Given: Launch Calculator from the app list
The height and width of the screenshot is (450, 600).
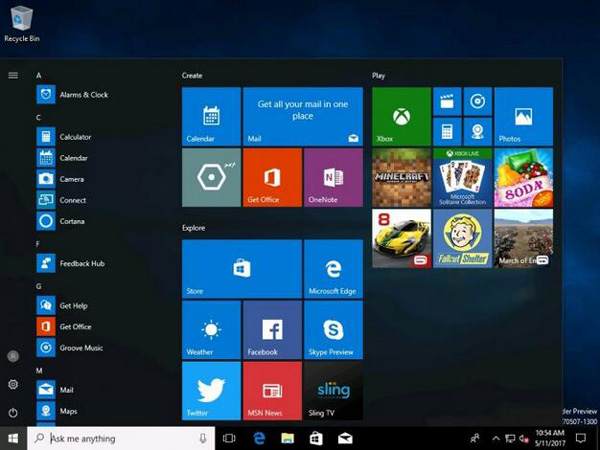Looking at the screenshot, I should tap(64, 137).
